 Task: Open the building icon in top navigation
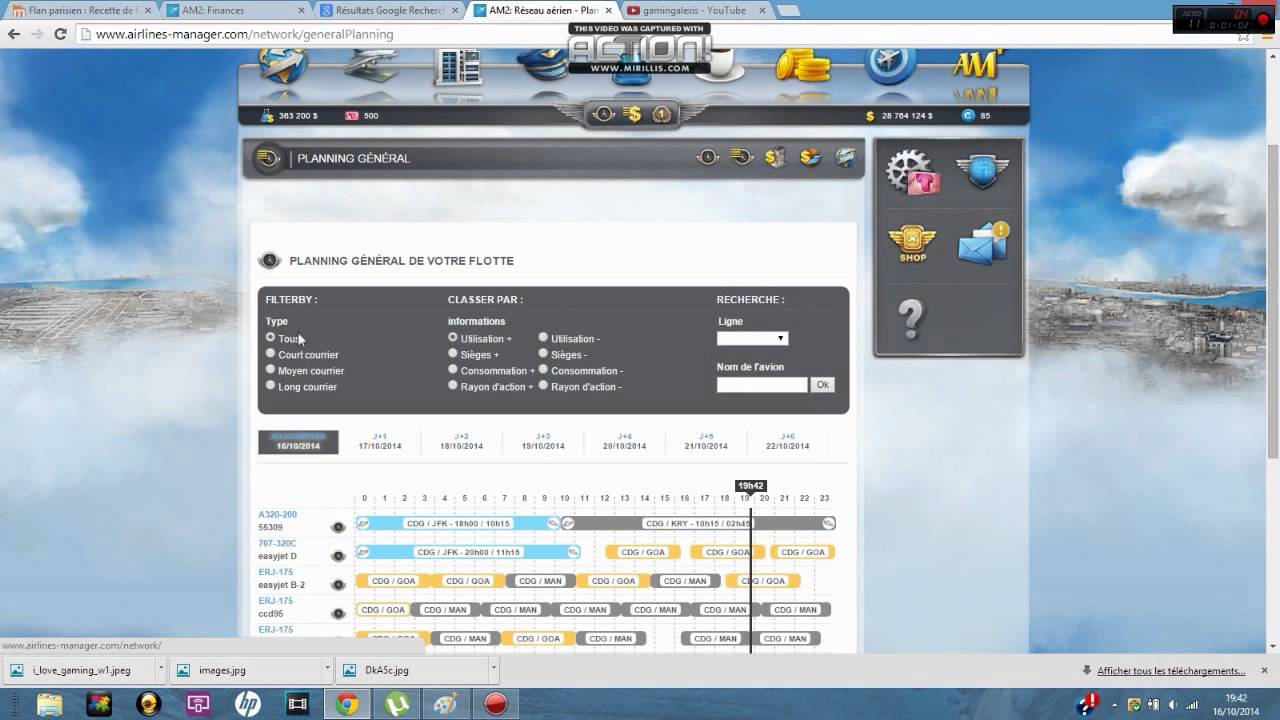pyautogui.click(x=459, y=66)
